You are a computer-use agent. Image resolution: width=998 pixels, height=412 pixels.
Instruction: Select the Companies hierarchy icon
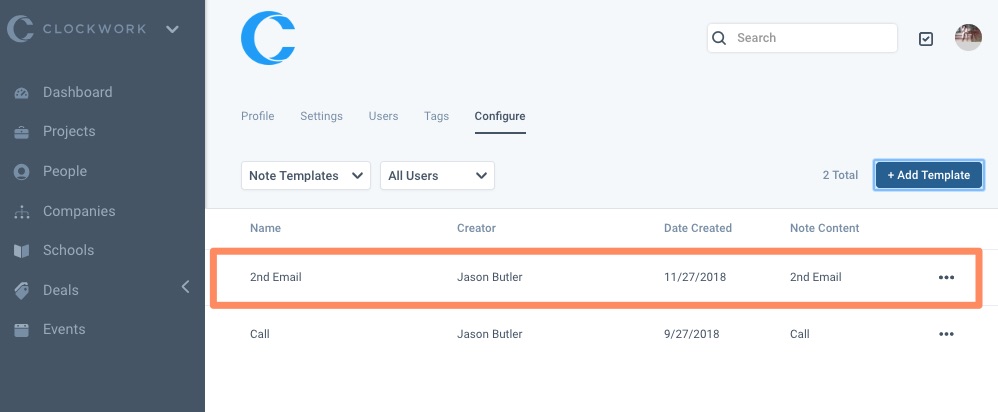(x=21, y=212)
